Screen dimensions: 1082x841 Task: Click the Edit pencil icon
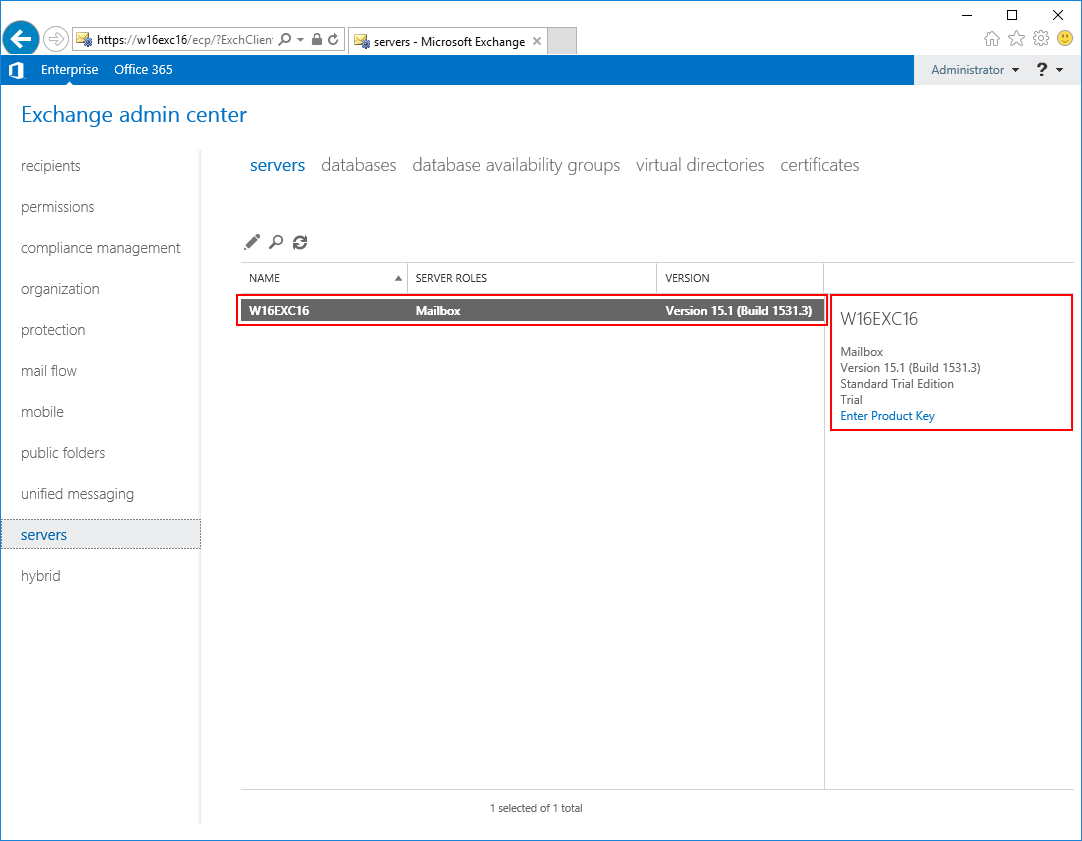tap(252, 242)
